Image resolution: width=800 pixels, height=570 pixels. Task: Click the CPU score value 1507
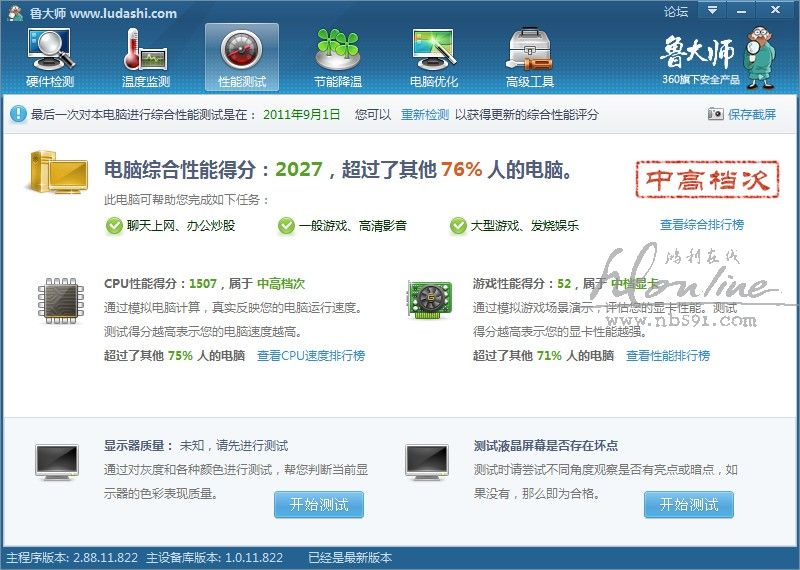pos(203,284)
